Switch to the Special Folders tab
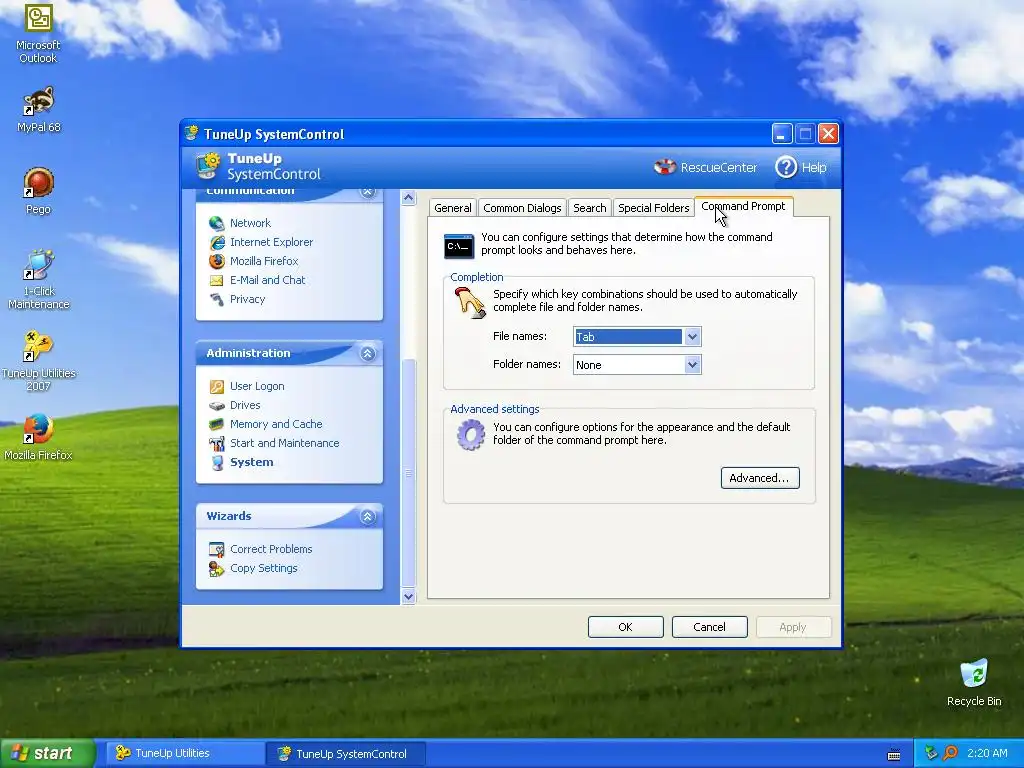The width and height of the screenshot is (1024, 768). tap(653, 208)
